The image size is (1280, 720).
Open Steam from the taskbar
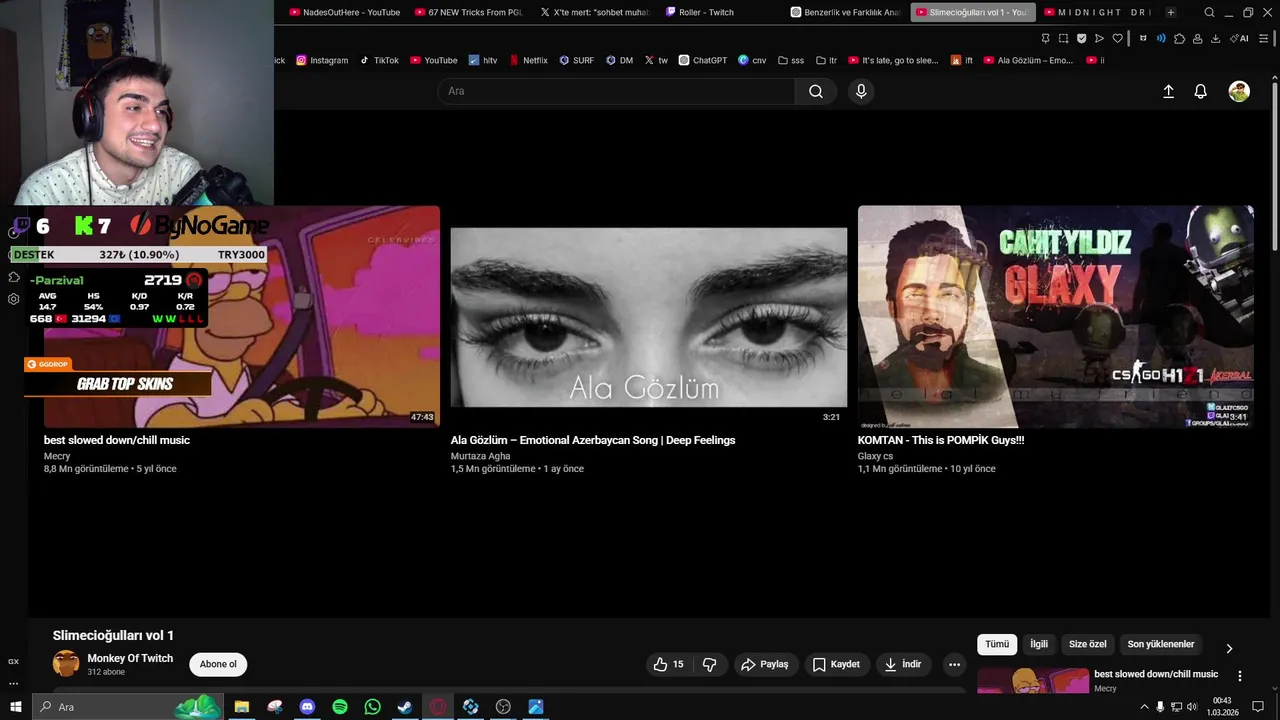pyautogui.click(x=405, y=707)
